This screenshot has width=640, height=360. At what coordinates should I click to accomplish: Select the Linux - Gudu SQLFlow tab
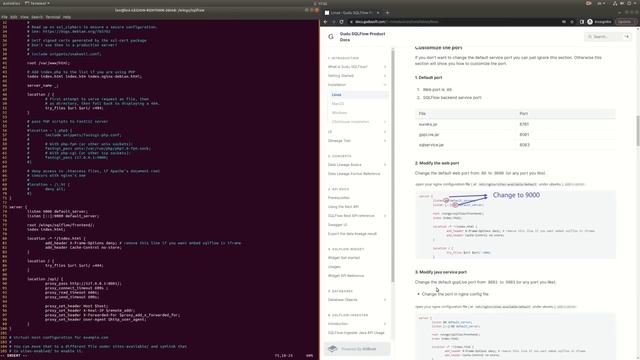pos(352,13)
